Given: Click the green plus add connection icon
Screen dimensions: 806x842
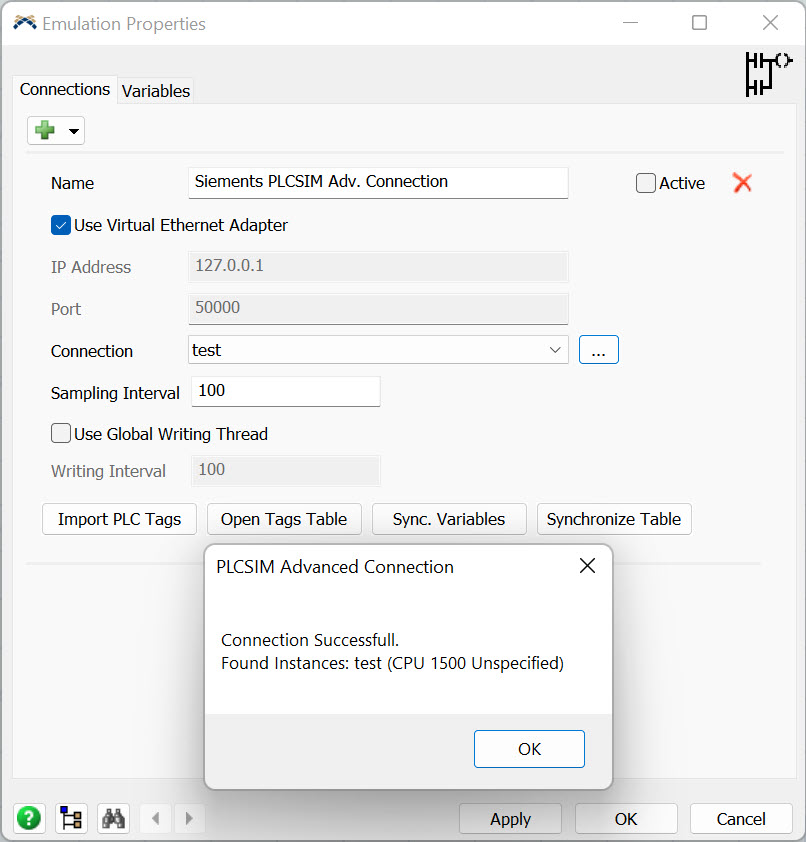Looking at the screenshot, I should point(45,131).
